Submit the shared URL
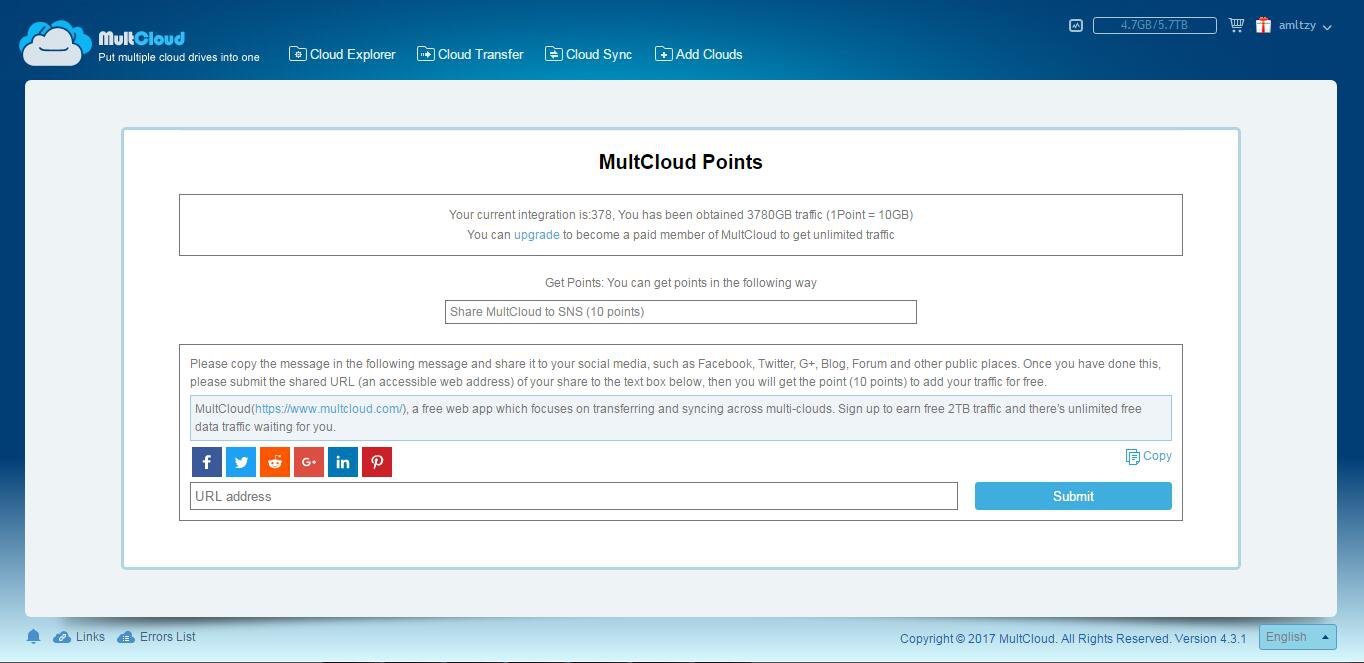Image resolution: width=1364 pixels, height=663 pixels. click(1073, 496)
